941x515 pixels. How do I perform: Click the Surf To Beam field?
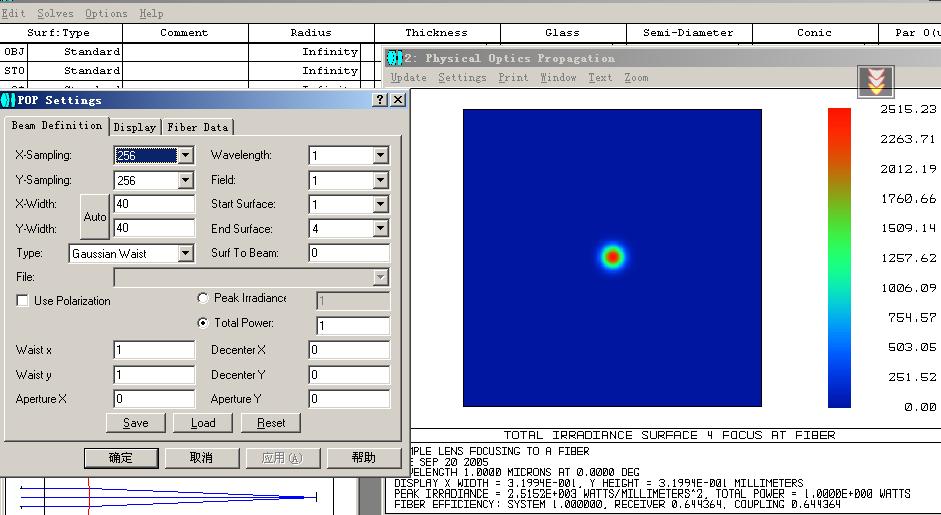click(x=349, y=253)
